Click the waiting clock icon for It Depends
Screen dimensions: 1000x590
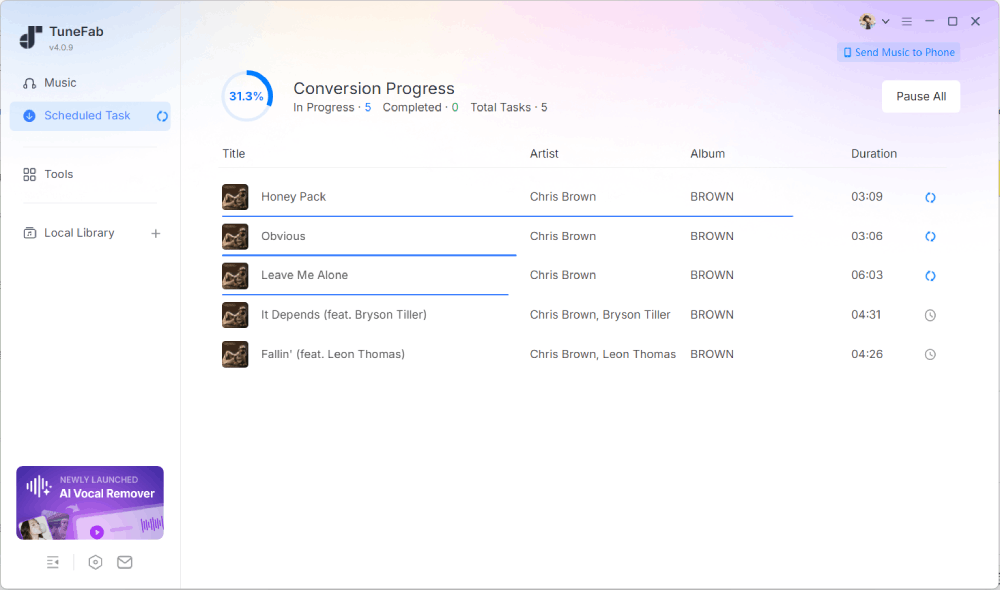(x=930, y=315)
